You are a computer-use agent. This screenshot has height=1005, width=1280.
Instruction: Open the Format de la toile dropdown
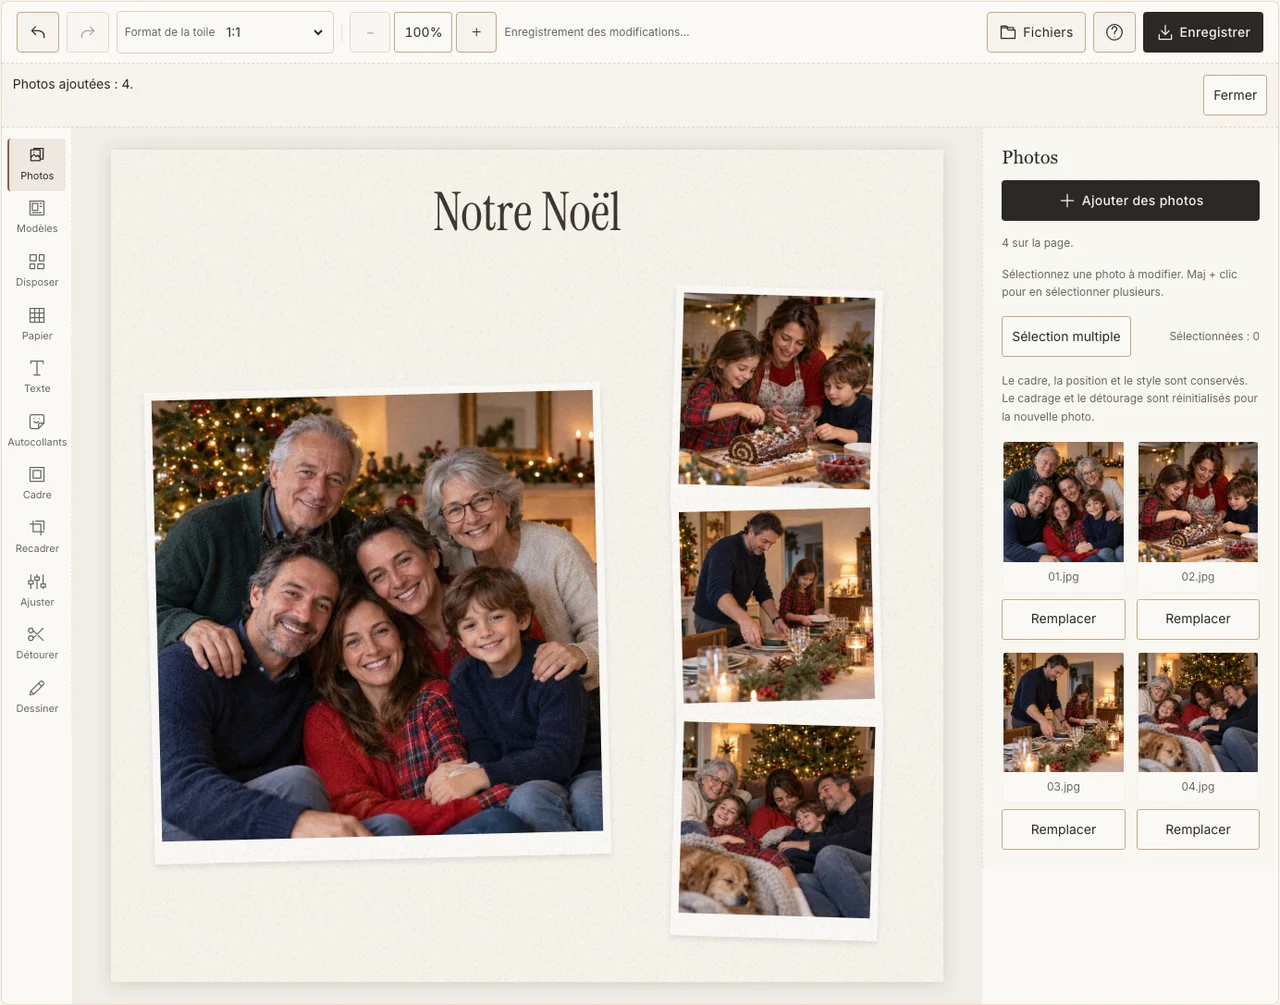tap(225, 32)
